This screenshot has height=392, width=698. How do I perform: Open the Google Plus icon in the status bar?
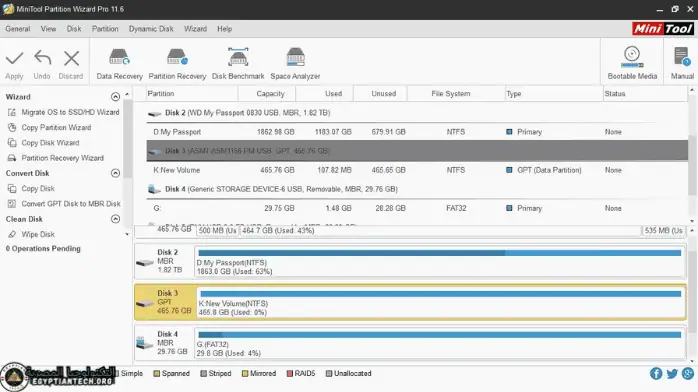pos(688,374)
